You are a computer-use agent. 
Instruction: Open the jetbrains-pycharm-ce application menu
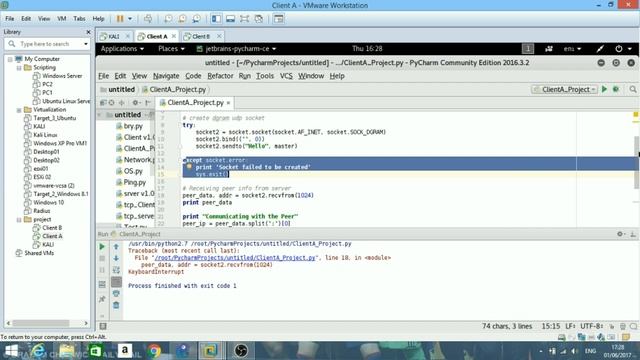point(236,49)
